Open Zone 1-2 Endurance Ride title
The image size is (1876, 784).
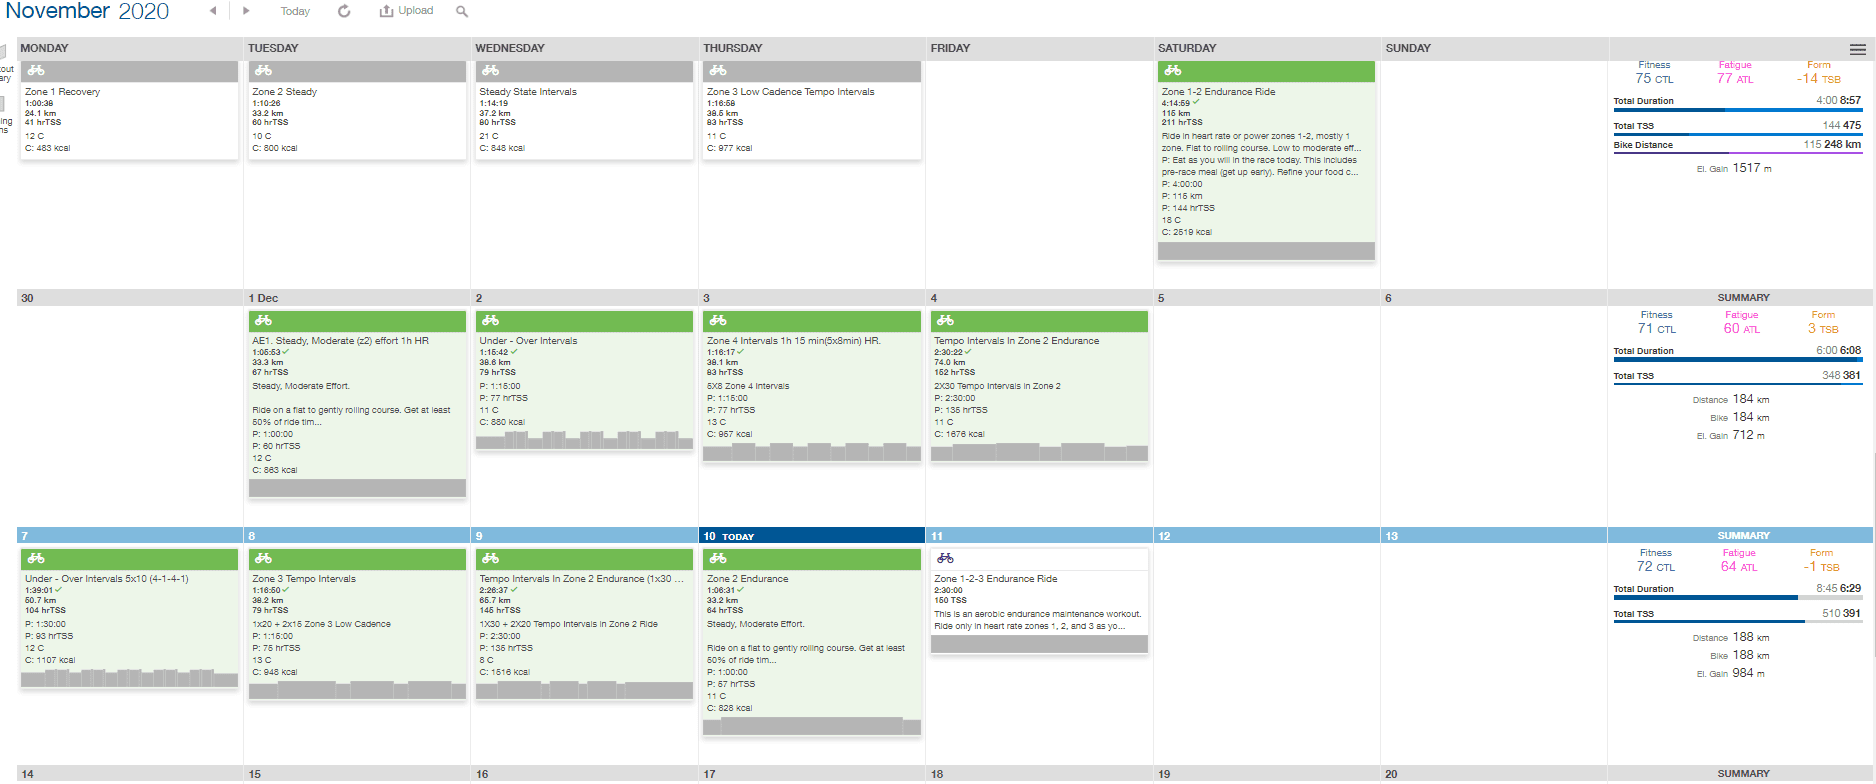point(1218,92)
